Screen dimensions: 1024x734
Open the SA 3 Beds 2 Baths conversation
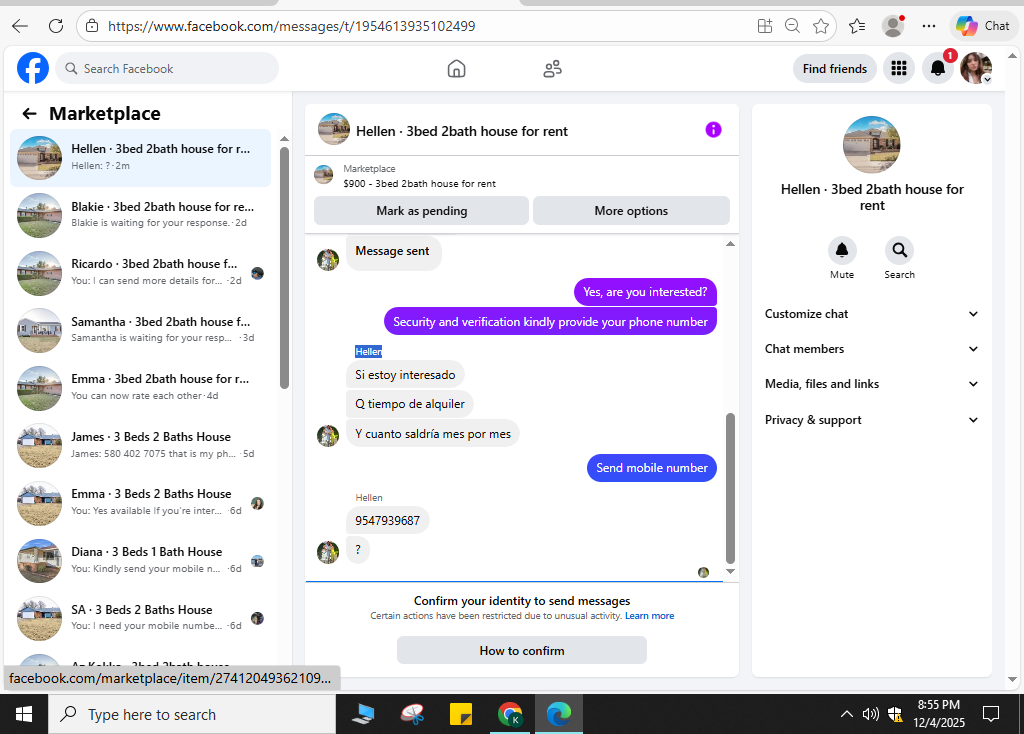140,618
